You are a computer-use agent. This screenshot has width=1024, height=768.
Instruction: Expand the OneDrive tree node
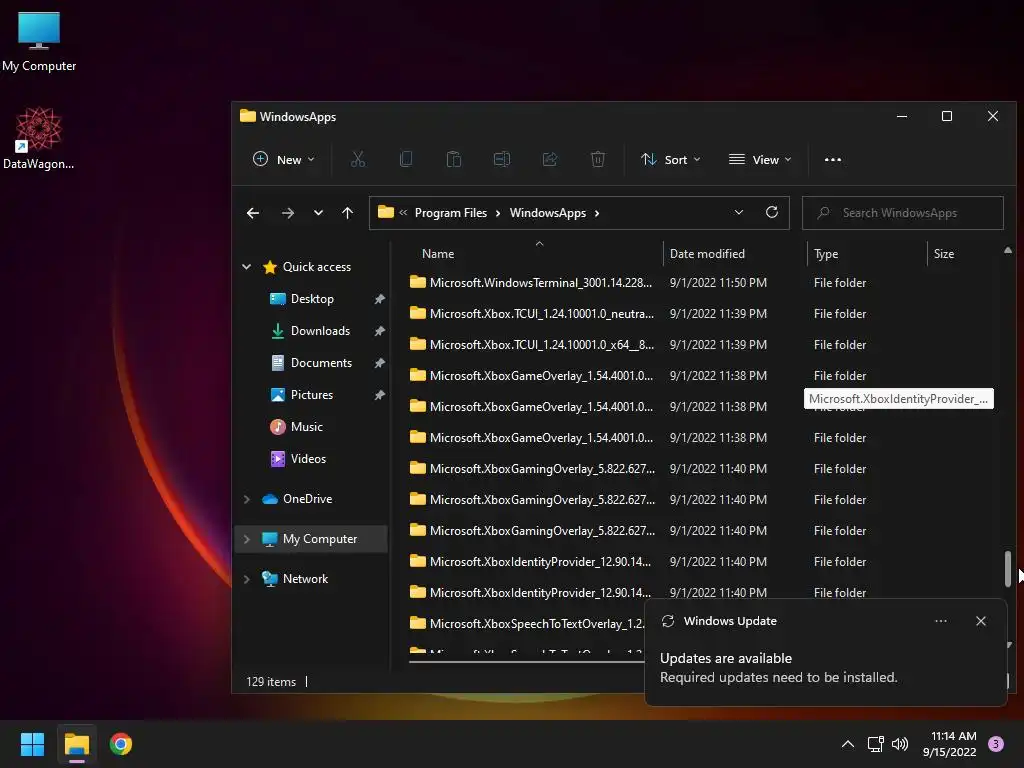[246, 499]
